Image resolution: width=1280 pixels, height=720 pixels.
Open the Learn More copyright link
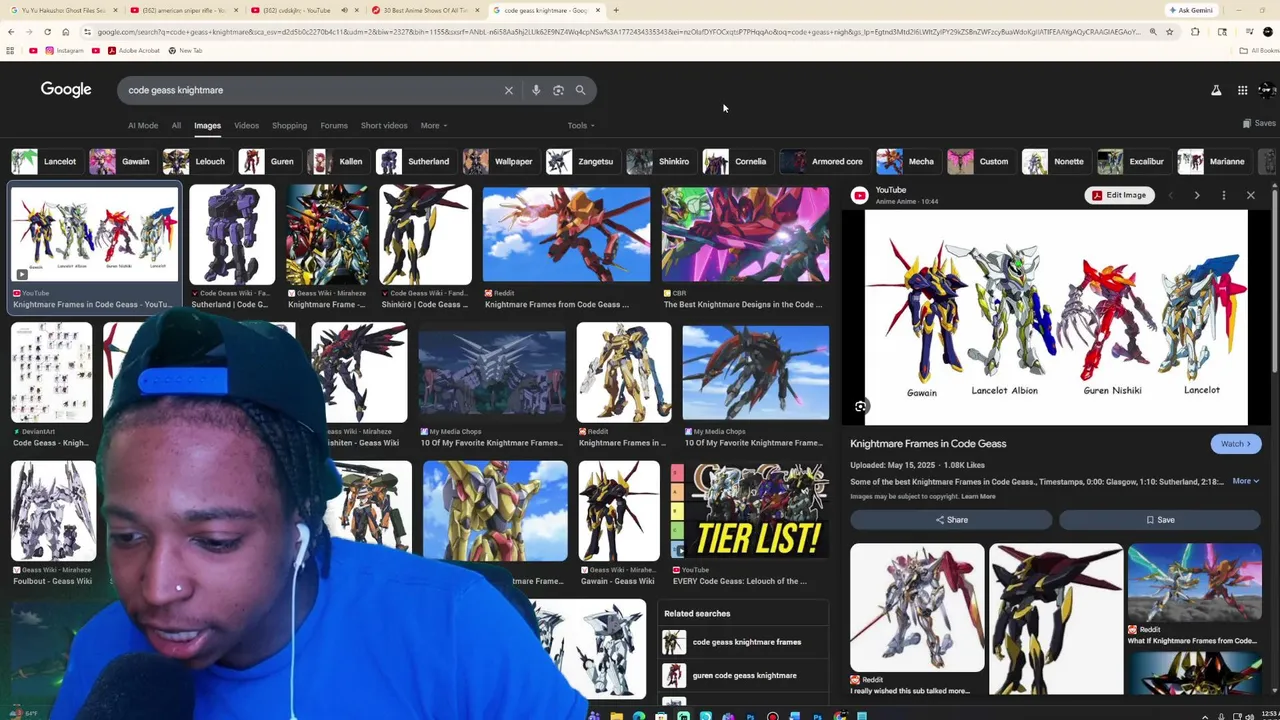pos(978,497)
